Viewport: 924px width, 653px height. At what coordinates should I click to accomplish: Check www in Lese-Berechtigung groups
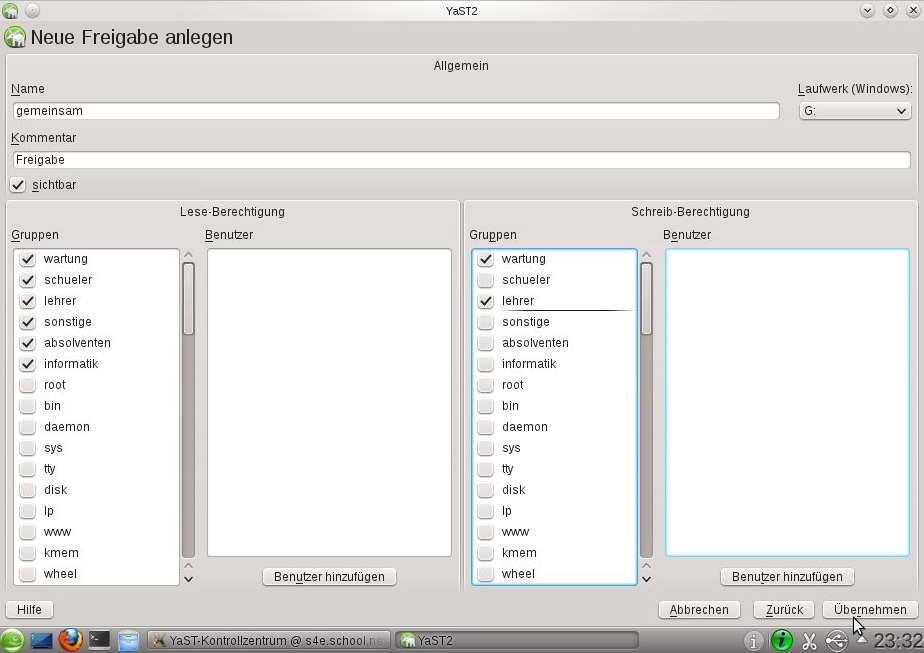point(27,532)
